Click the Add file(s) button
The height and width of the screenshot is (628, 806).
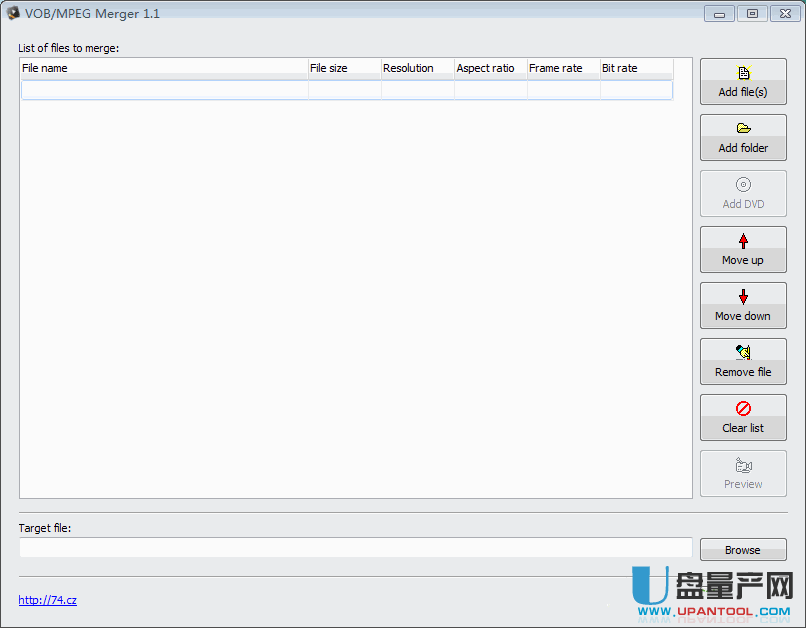click(x=743, y=81)
